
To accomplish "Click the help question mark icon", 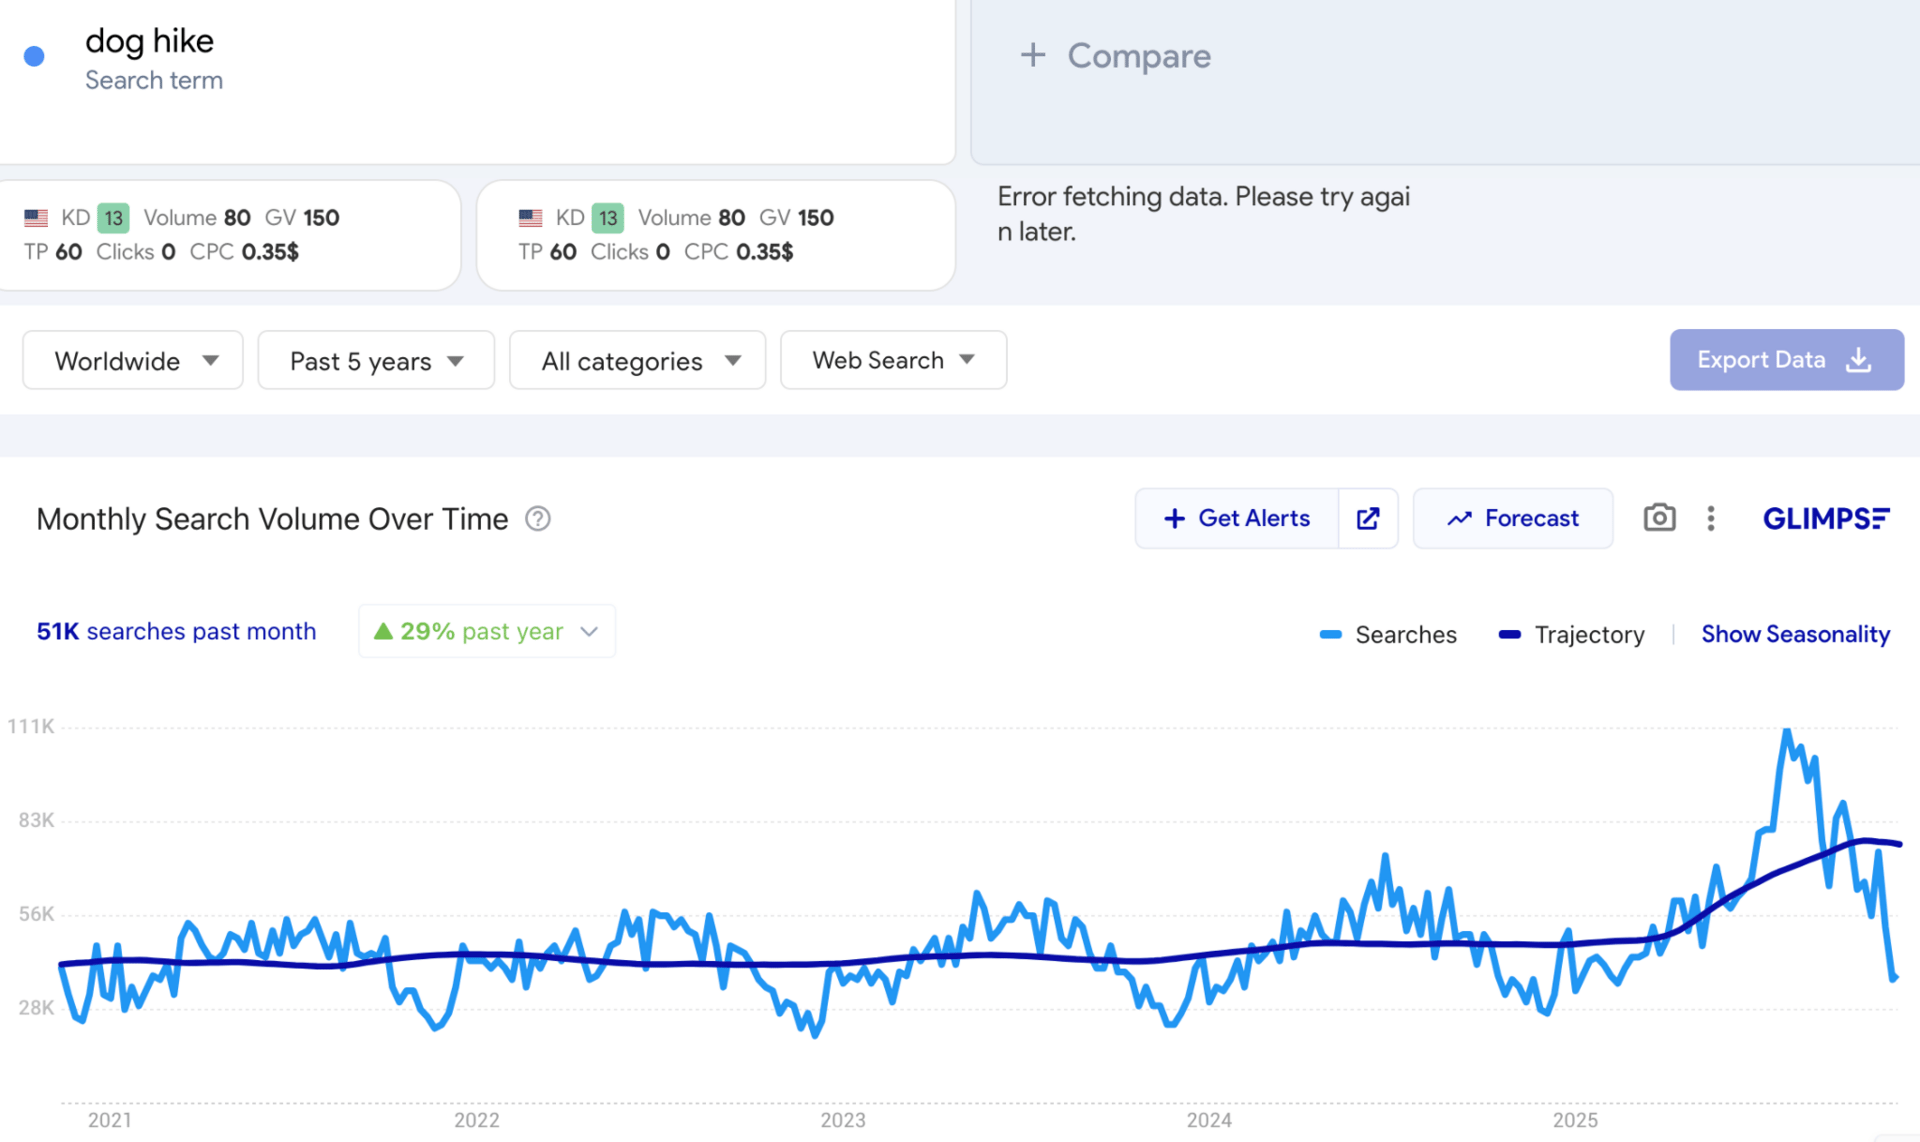I will click(538, 519).
